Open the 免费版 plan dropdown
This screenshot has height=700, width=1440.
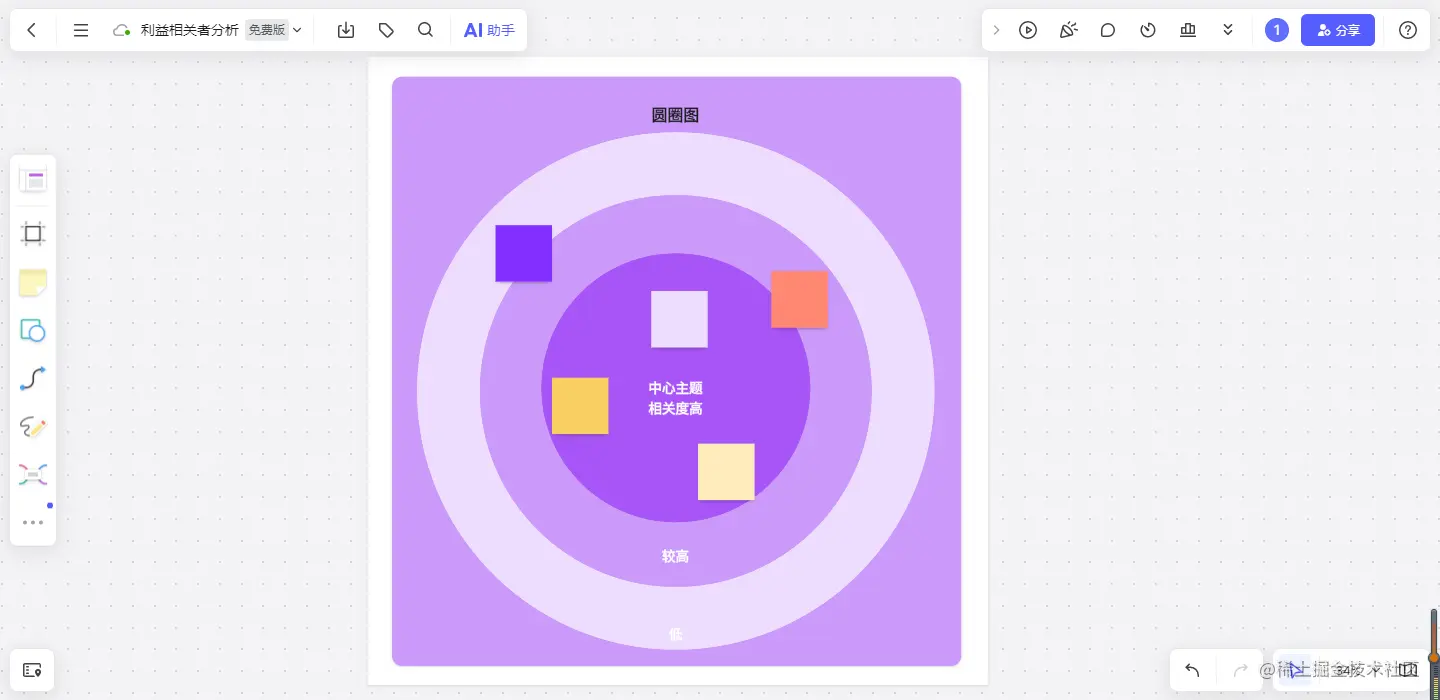tap(274, 30)
